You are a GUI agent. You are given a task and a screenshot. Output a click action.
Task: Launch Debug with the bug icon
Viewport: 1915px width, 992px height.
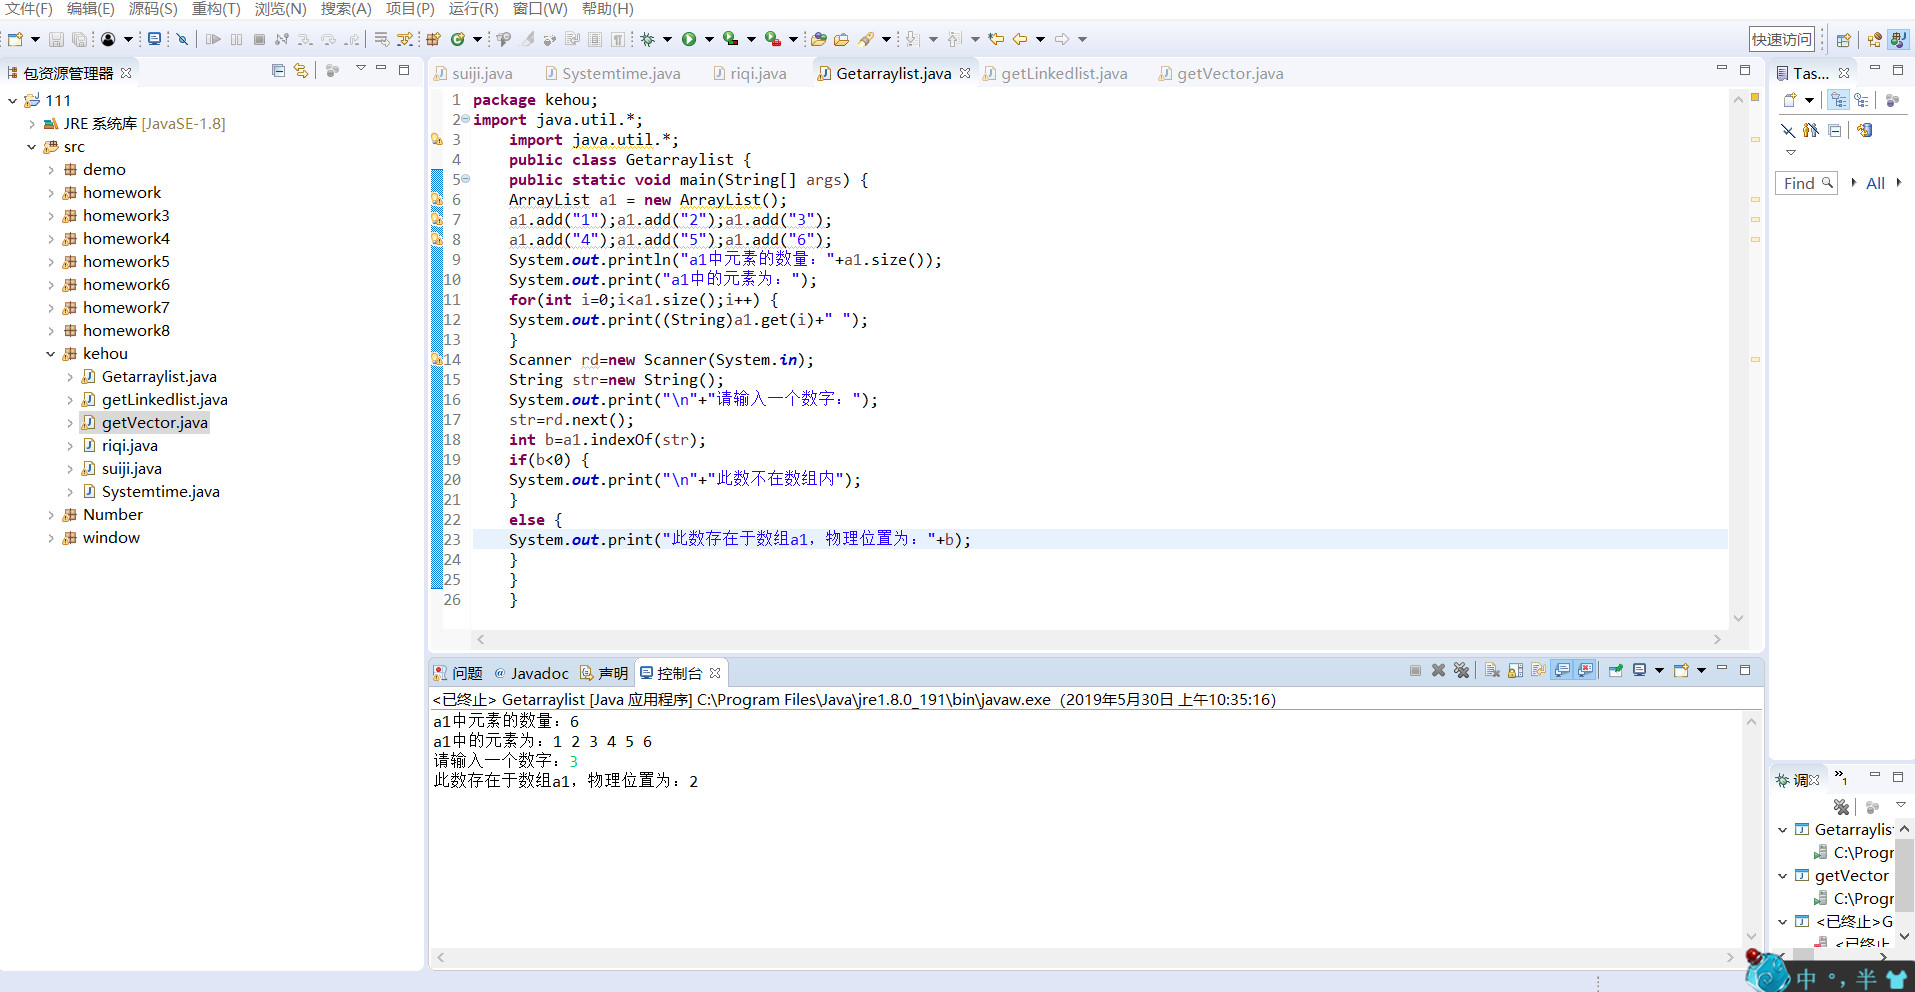tap(648, 39)
